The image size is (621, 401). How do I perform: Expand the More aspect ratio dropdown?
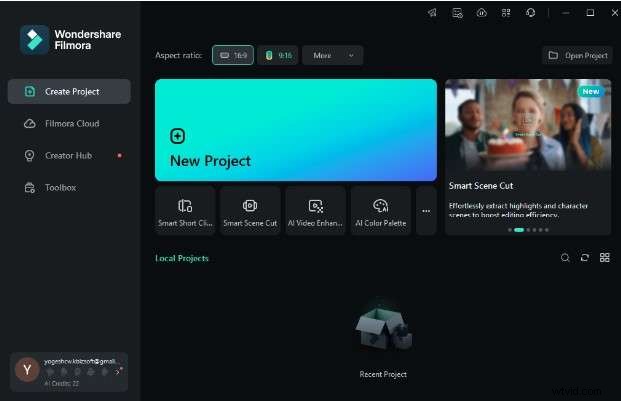tap(333, 55)
